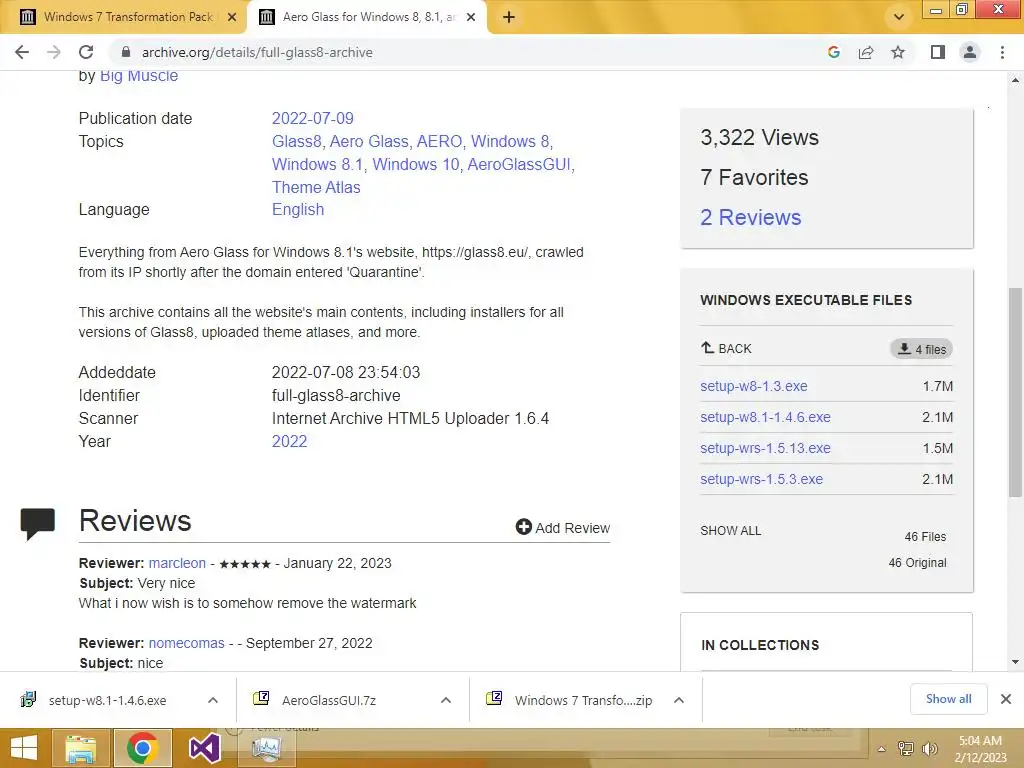Close the Windows 7 Transformation Pack tab

(x=231, y=18)
